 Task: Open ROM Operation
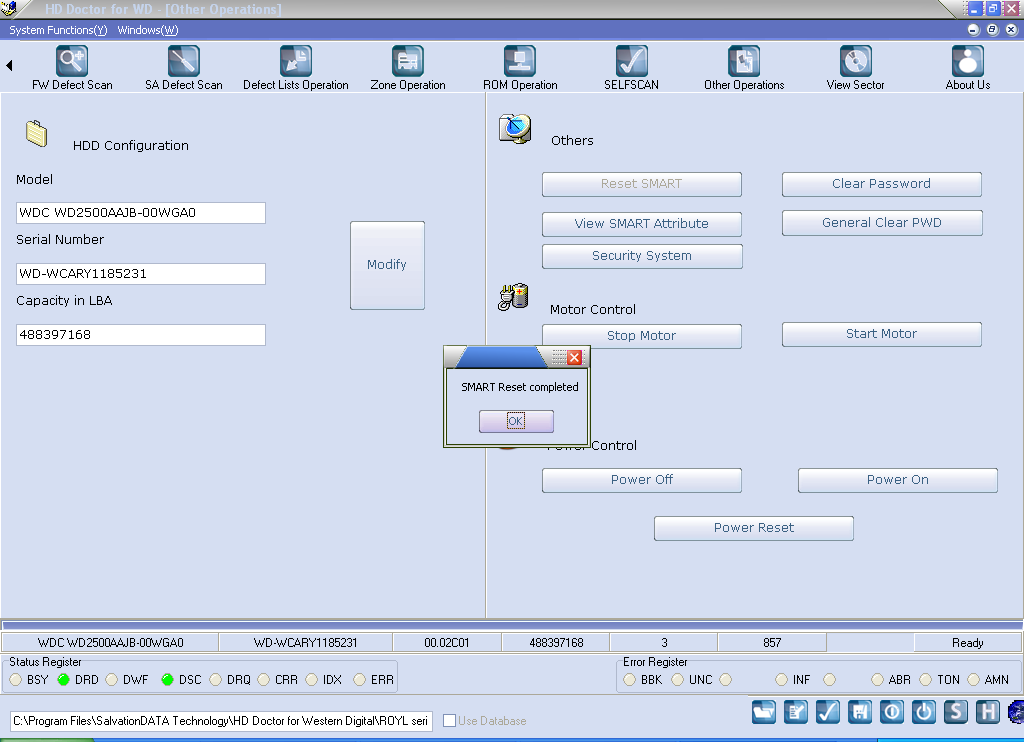point(520,68)
